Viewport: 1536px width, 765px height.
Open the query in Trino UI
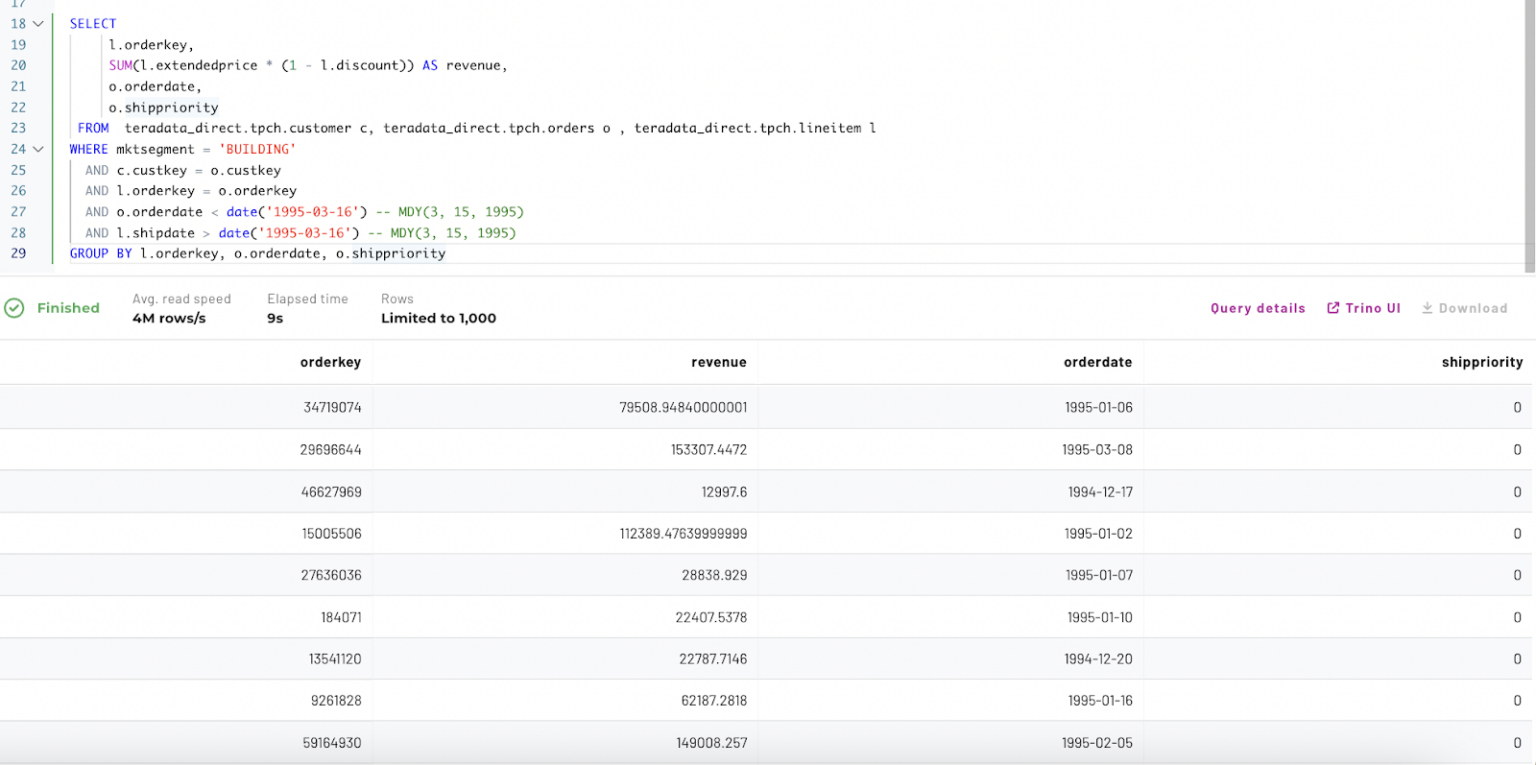coord(1371,308)
